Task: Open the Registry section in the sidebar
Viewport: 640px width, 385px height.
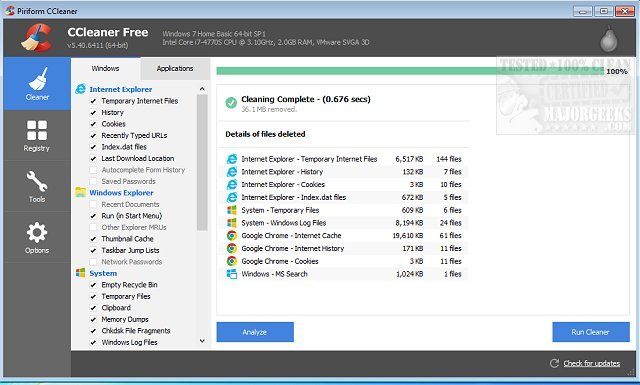Action: (37, 135)
